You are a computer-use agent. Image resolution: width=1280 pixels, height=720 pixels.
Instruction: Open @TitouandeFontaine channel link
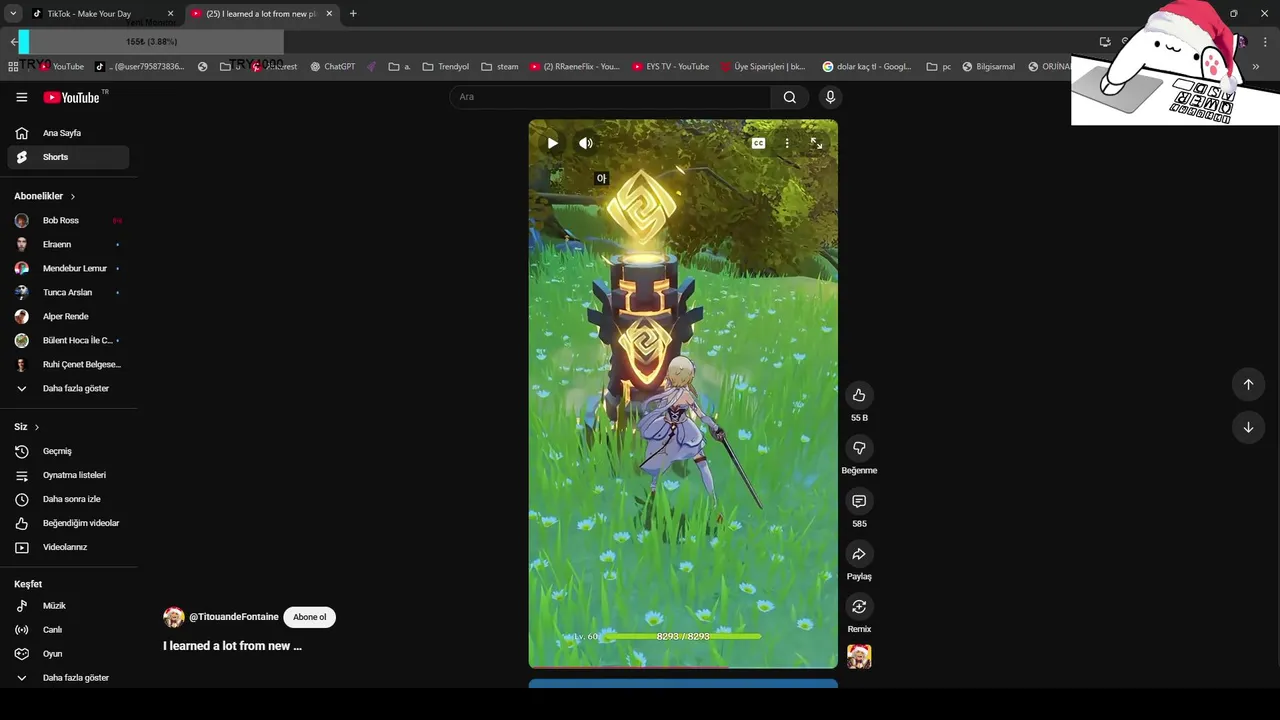(234, 617)
